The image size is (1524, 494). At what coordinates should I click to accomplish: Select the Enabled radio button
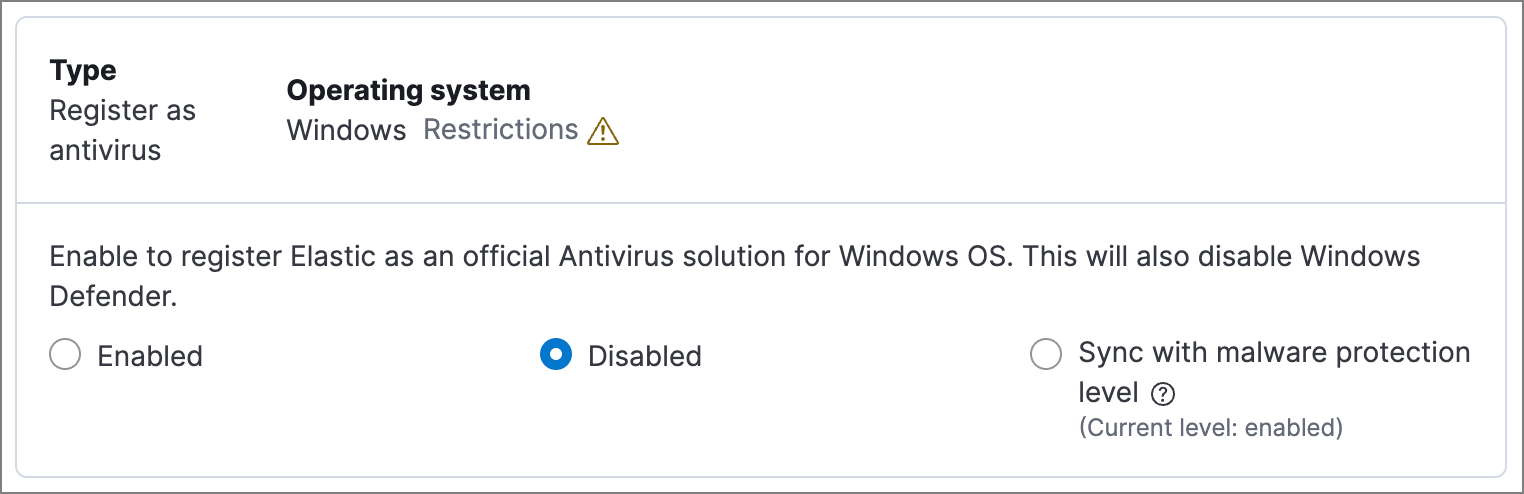point(65,355)
